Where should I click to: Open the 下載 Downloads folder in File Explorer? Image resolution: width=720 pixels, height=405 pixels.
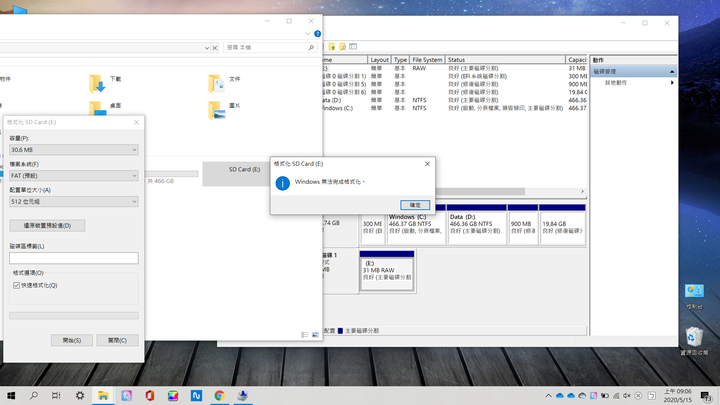tap(105, 83)
